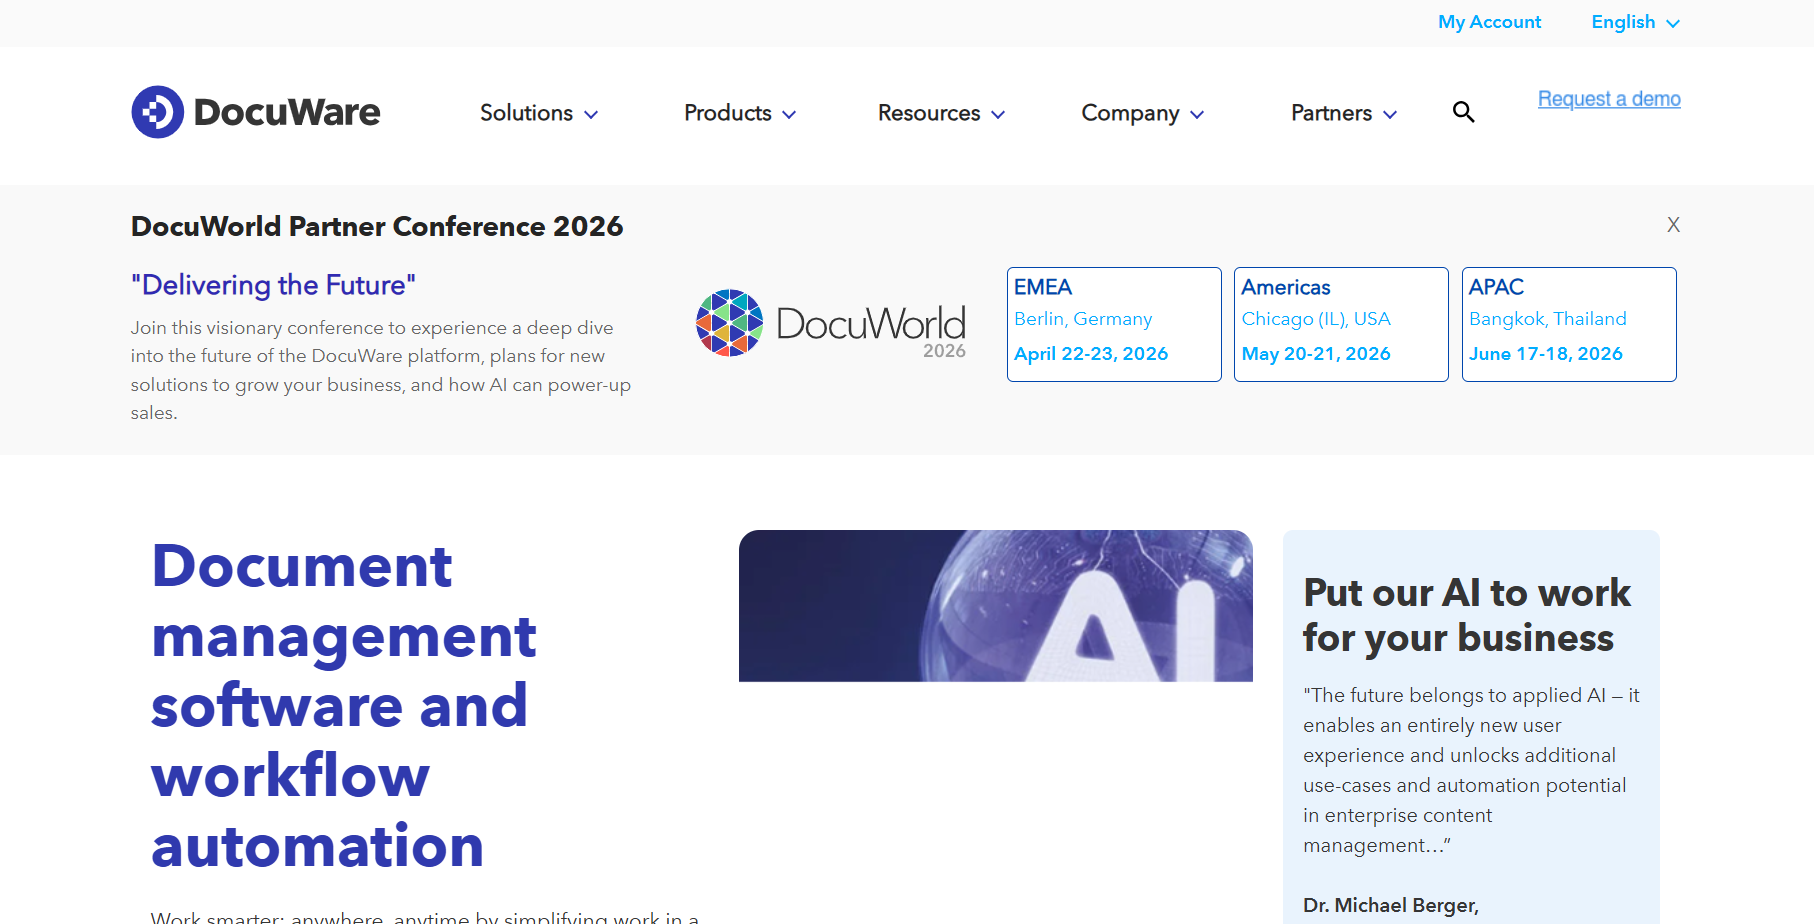Click the DocuWorld 2026 conference logo
Viewport: 1814px width, 924px height.
tap(830, 322)
